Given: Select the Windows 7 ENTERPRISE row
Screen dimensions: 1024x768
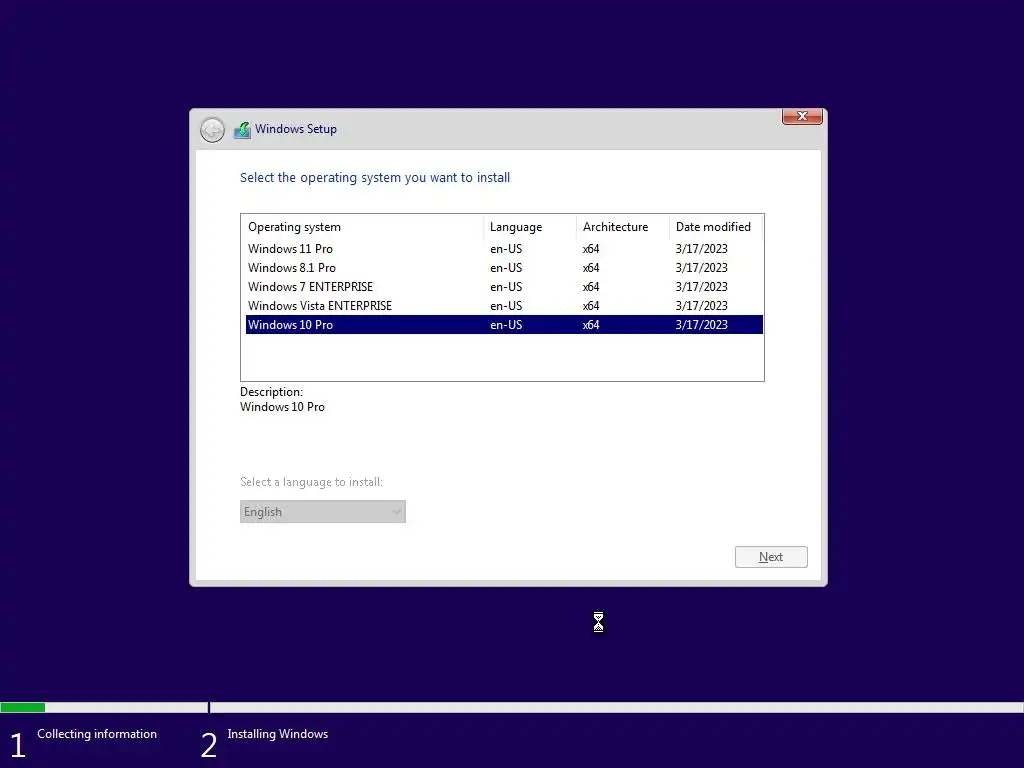Looking at the screenshot, I should [x=504, y=287].
